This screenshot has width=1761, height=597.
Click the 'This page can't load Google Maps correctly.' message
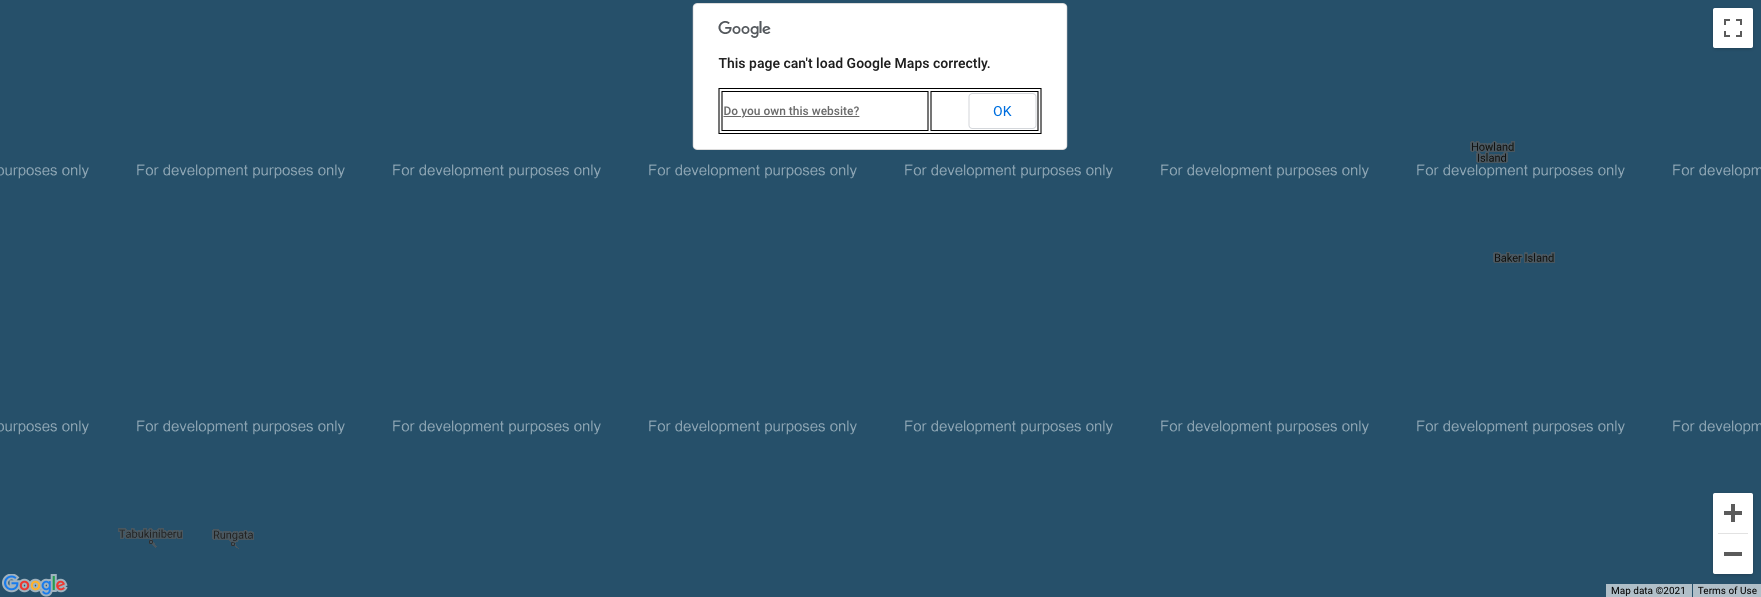coord(854,63)
